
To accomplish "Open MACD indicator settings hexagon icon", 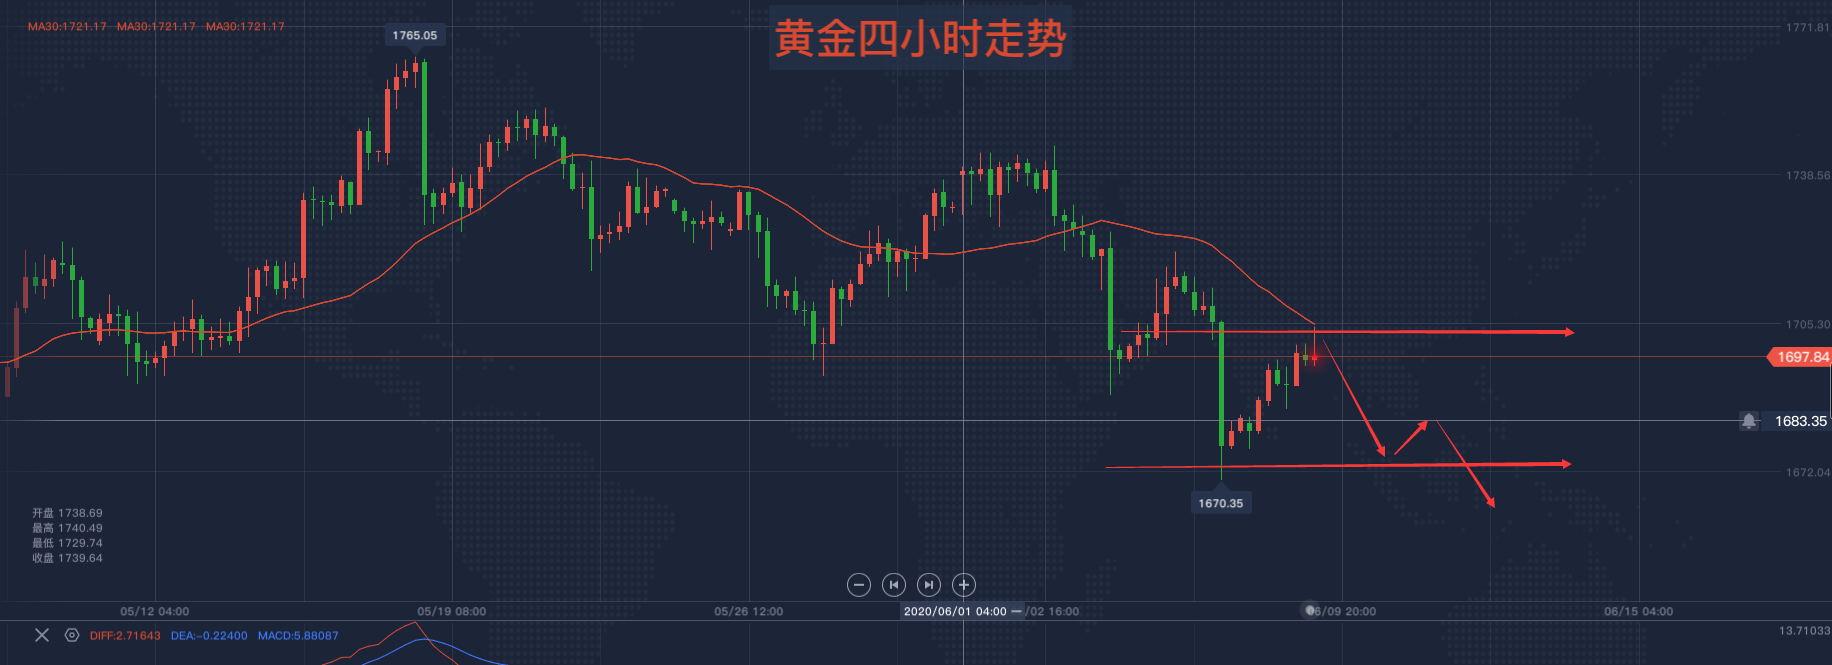I will tap(72, 635).
